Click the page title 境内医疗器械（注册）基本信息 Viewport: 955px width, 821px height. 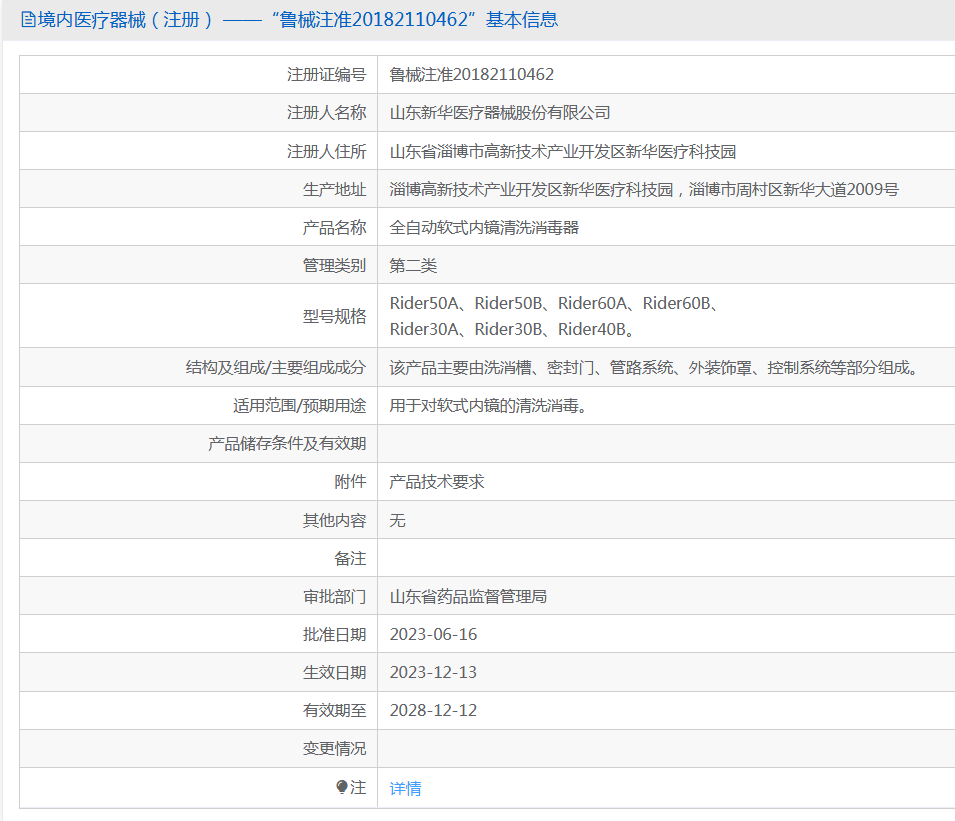[298, 20]
